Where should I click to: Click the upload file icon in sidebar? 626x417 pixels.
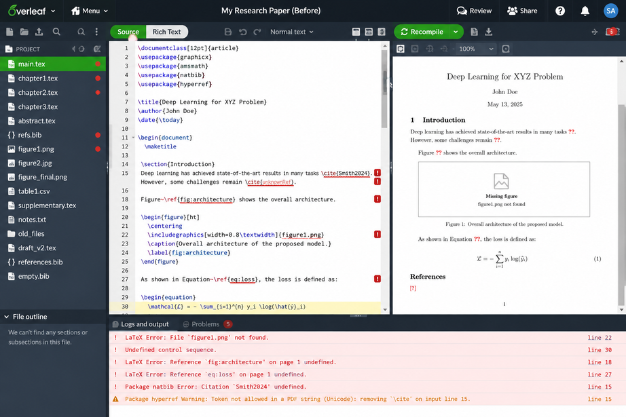39,32
